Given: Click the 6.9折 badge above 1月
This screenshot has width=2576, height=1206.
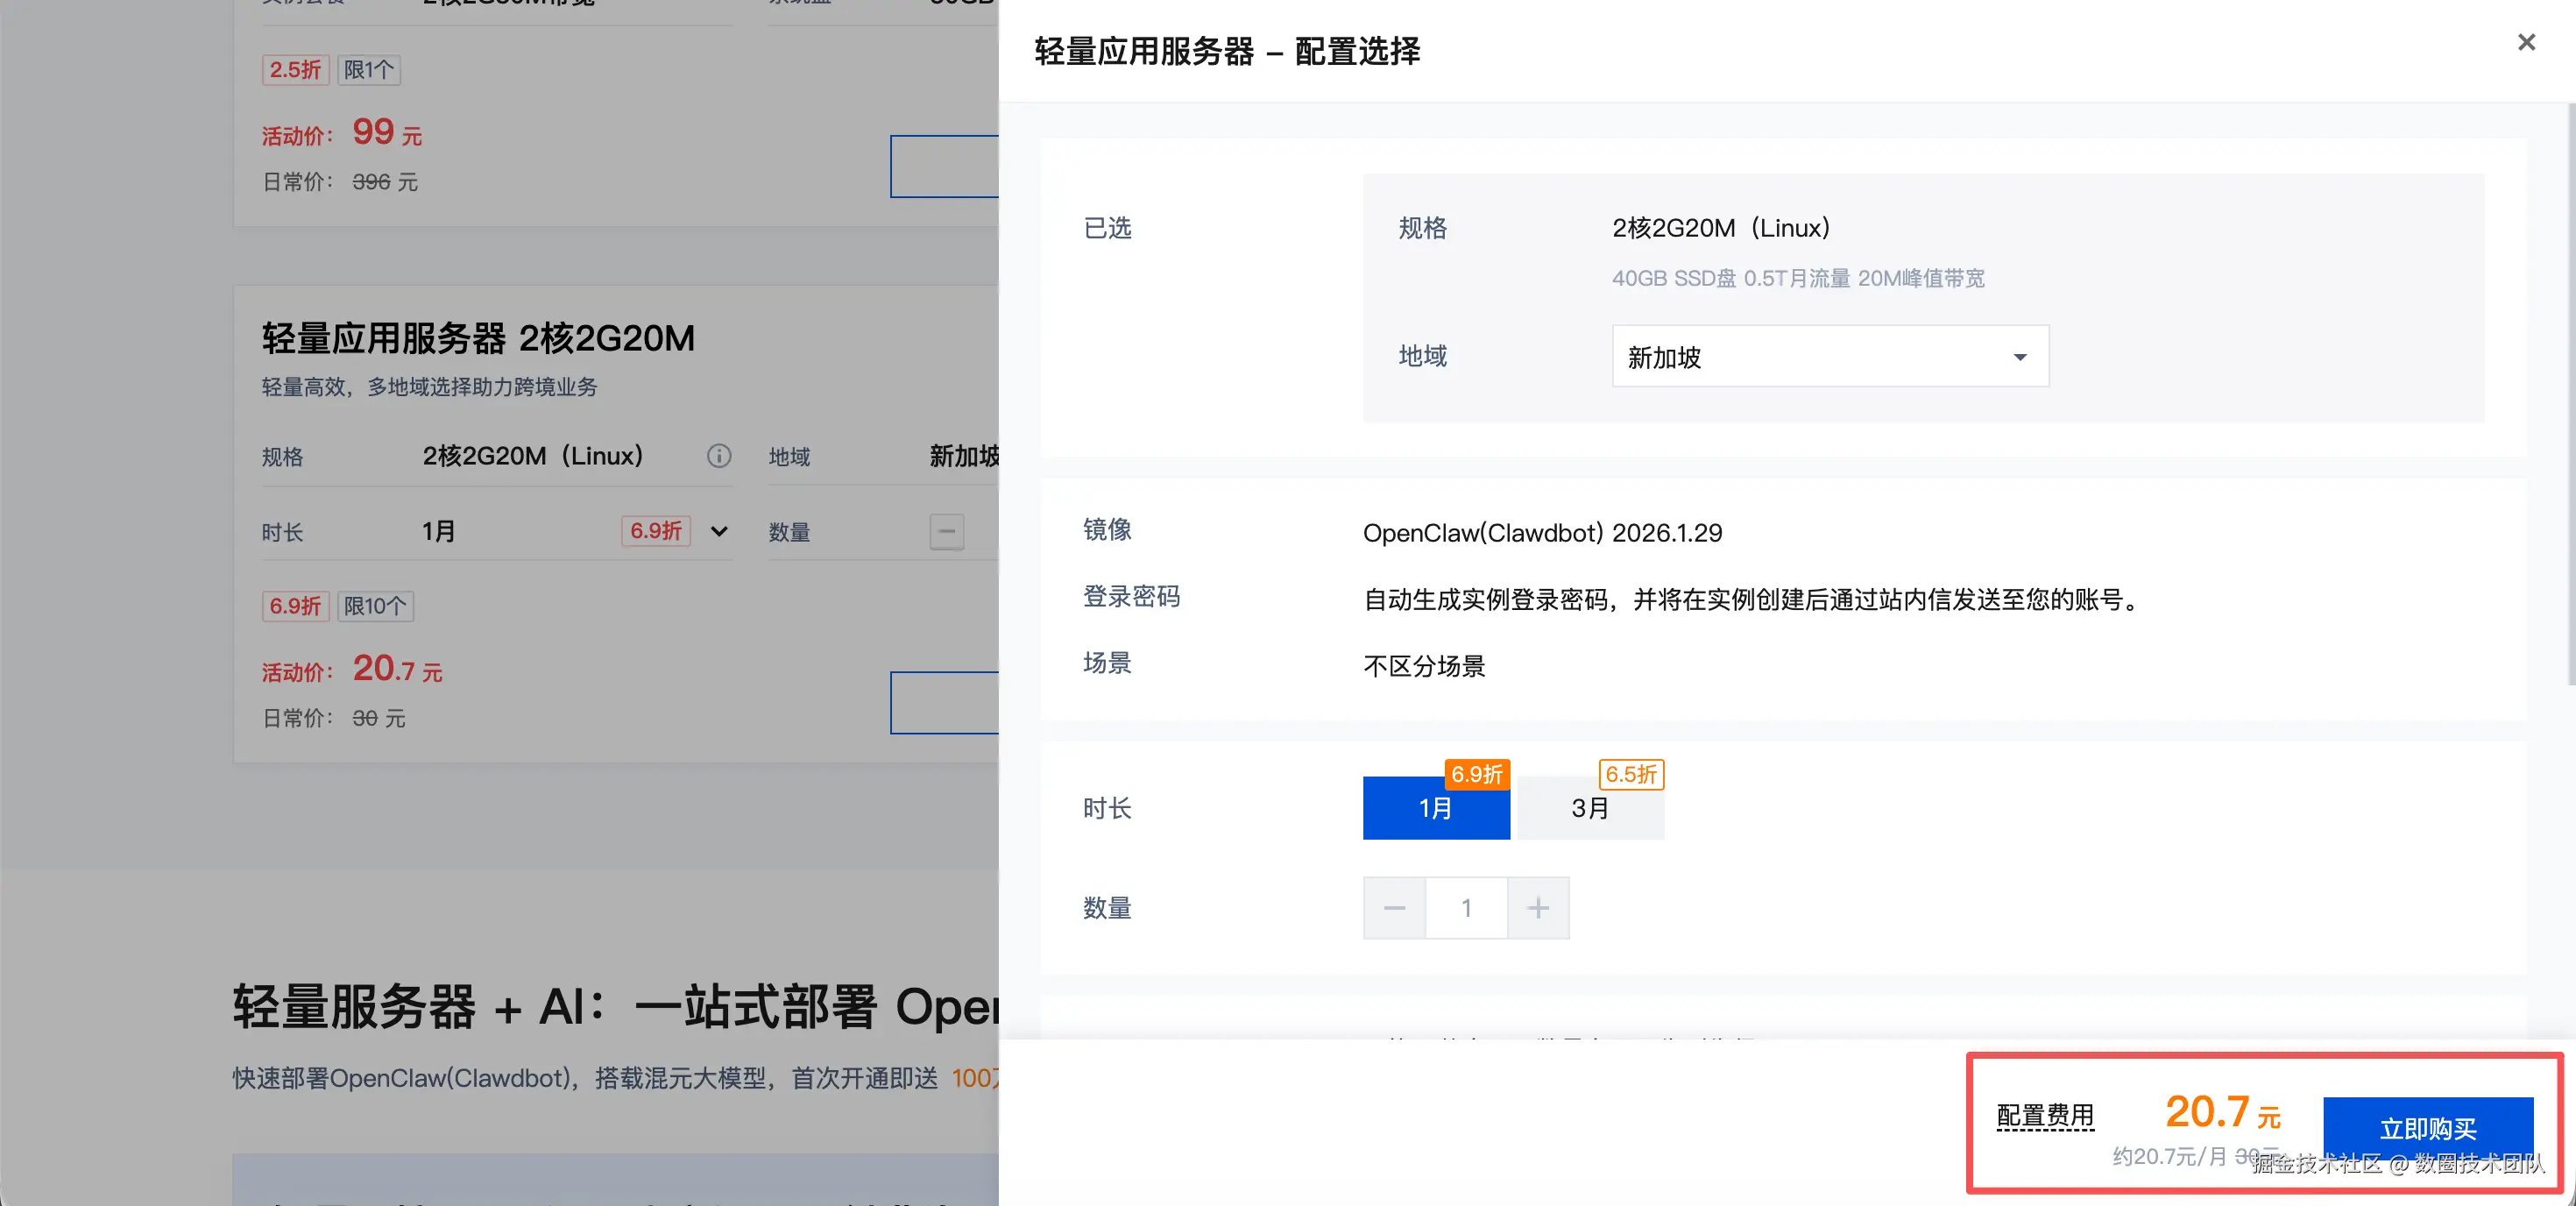Looking at the screenshot, I should click(1476, 774).
